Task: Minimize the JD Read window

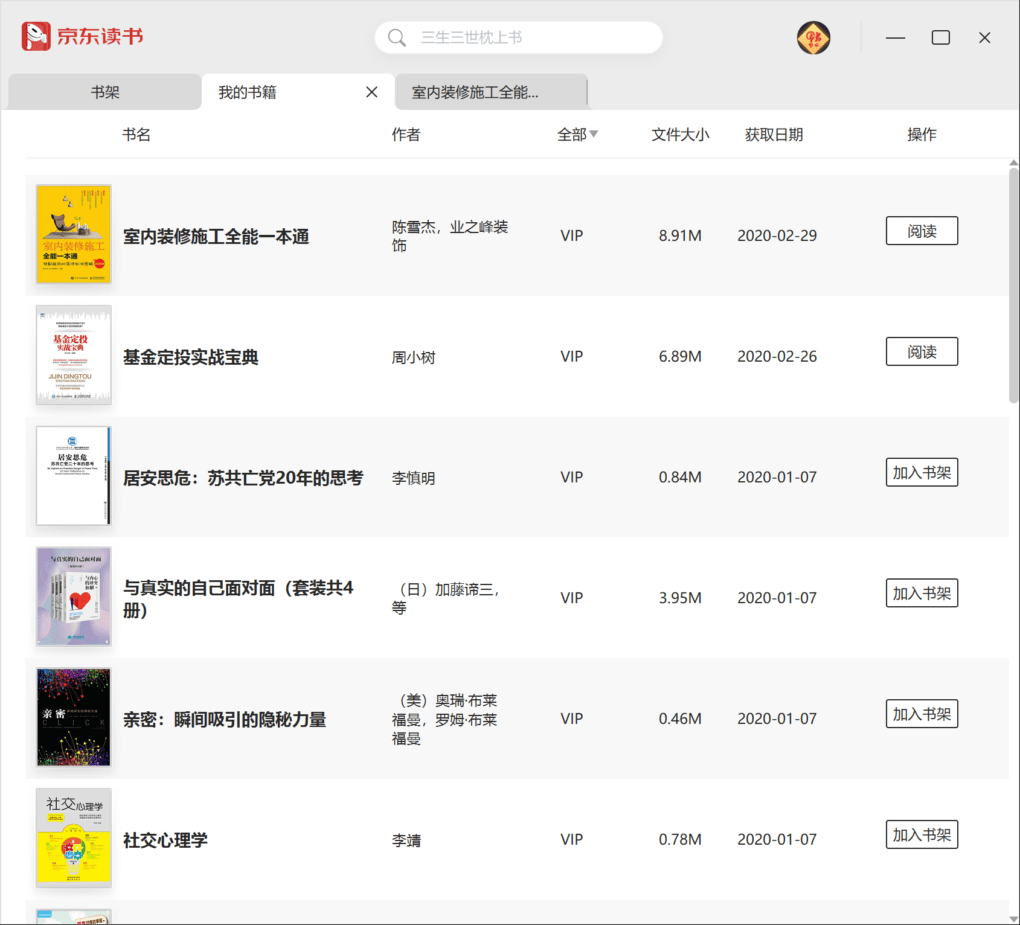Action: click(895, 38)
